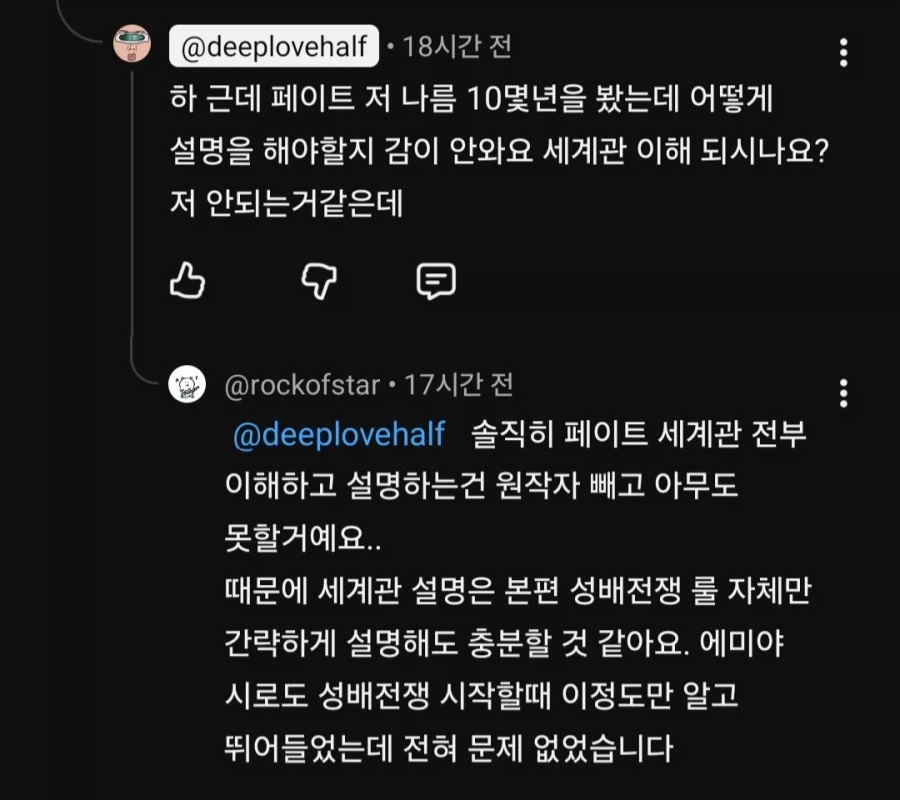Click @deeplovehalf's profile avatar

point(131,44)
